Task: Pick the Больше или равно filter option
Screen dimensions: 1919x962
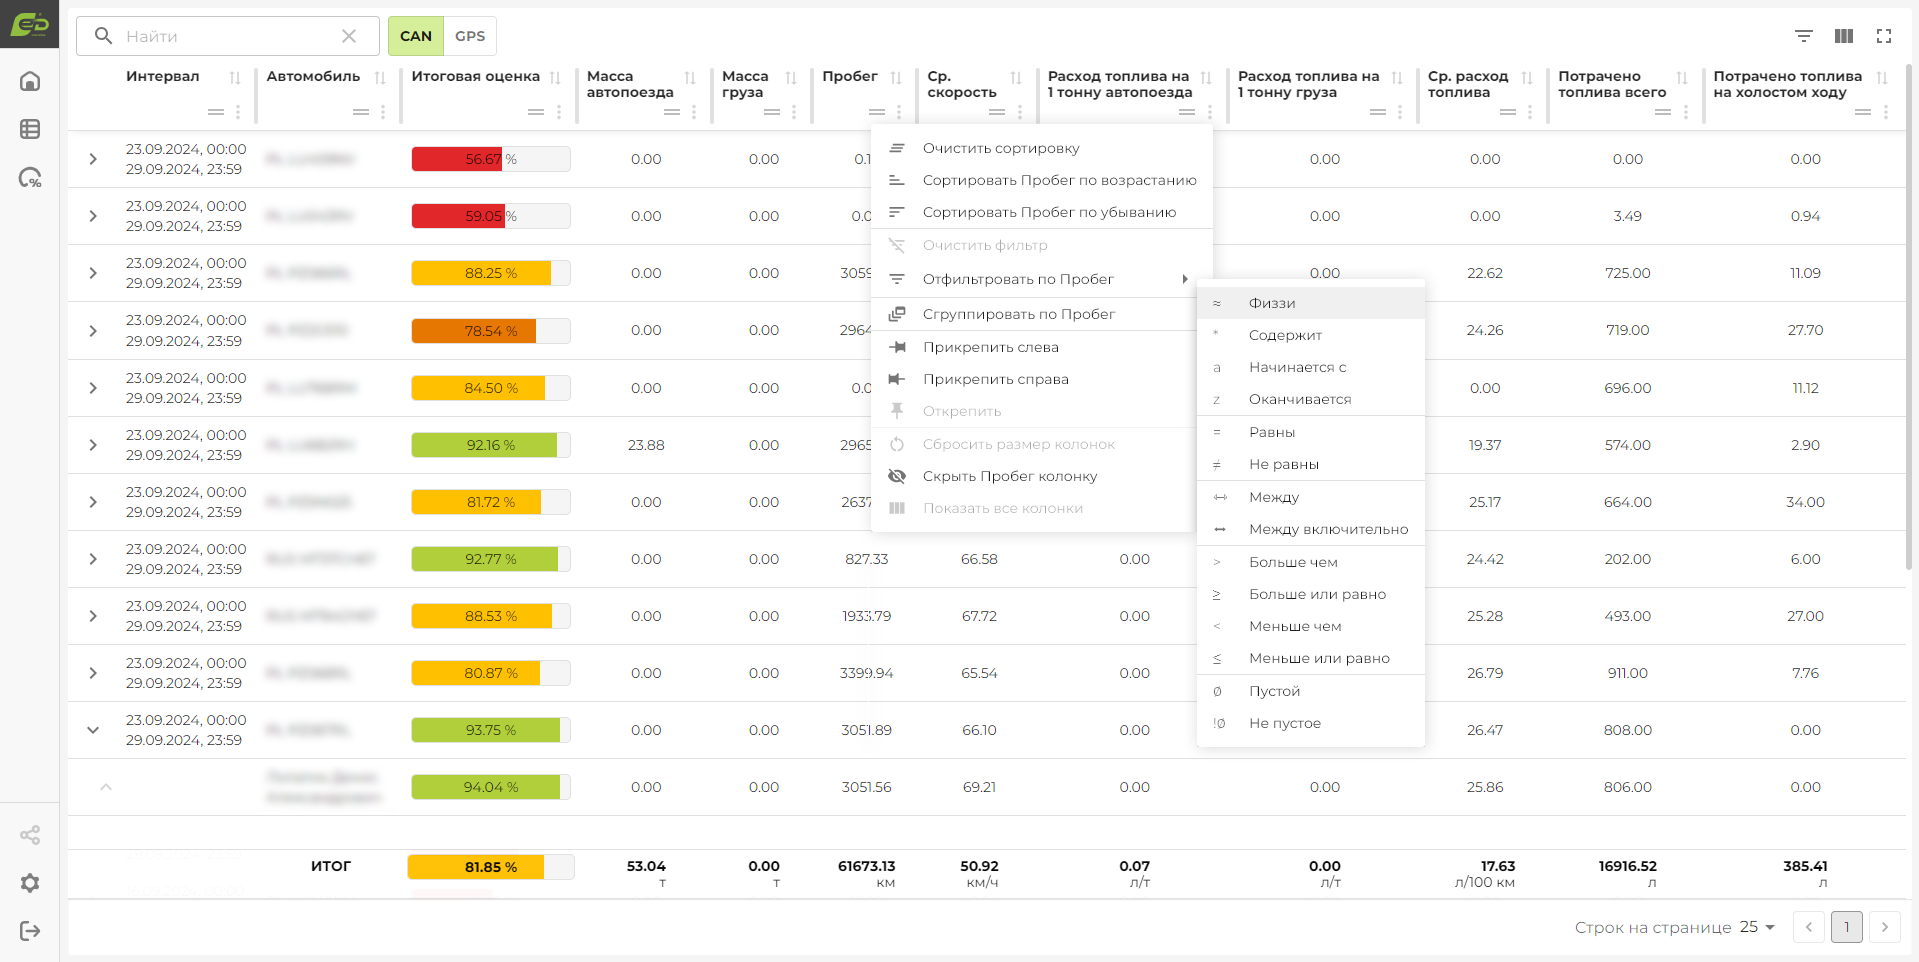Action: coord(1311,594)
